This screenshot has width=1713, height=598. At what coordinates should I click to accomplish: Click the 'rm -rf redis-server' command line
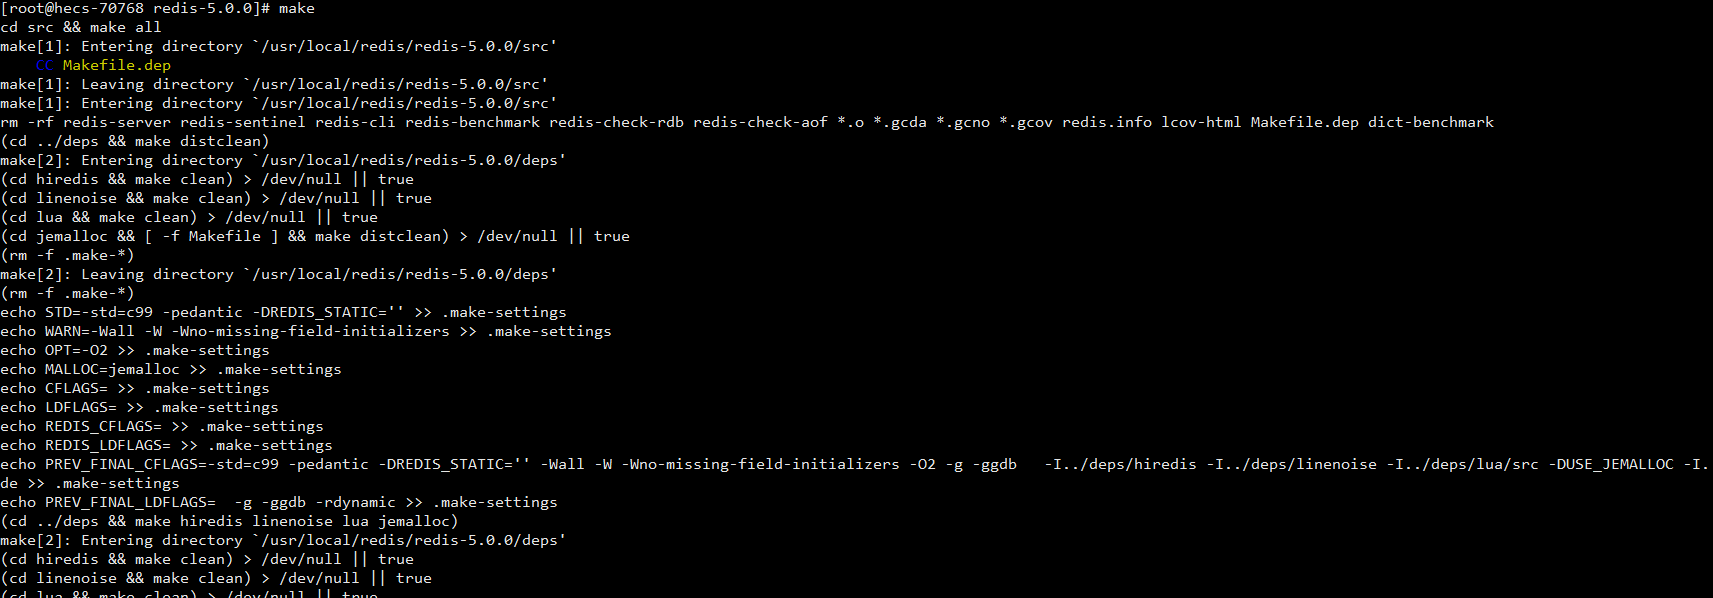point(747,122)
